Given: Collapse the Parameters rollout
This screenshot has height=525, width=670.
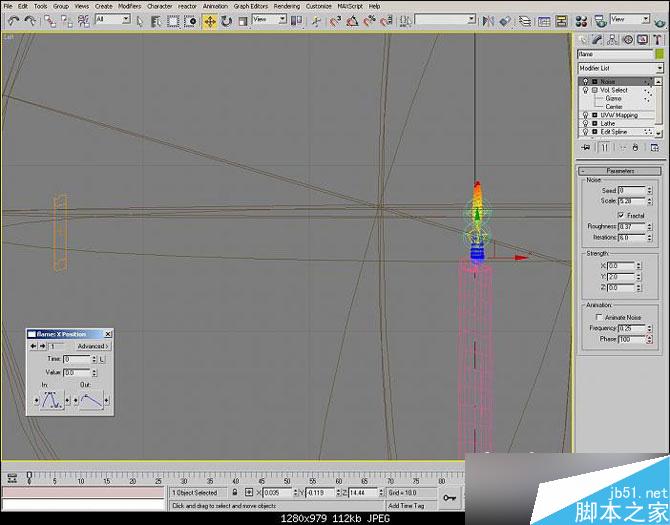Looking at the screenshot, I should pos(620,171).
